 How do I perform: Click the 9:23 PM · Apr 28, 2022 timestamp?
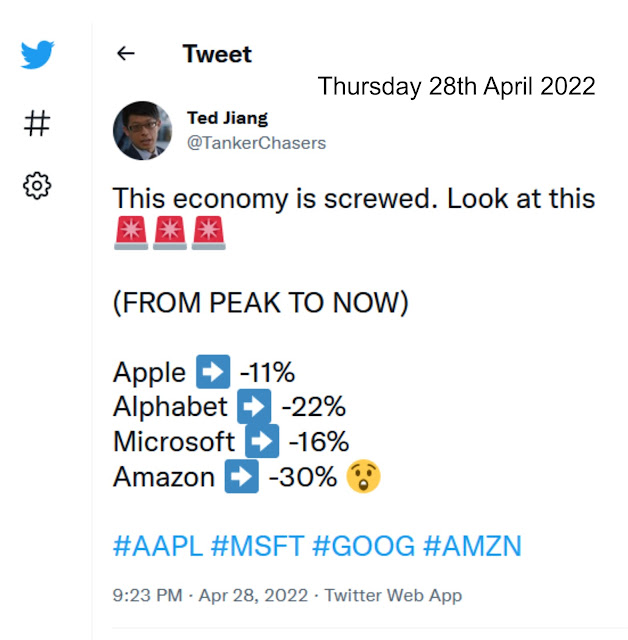tap(210, 596)
